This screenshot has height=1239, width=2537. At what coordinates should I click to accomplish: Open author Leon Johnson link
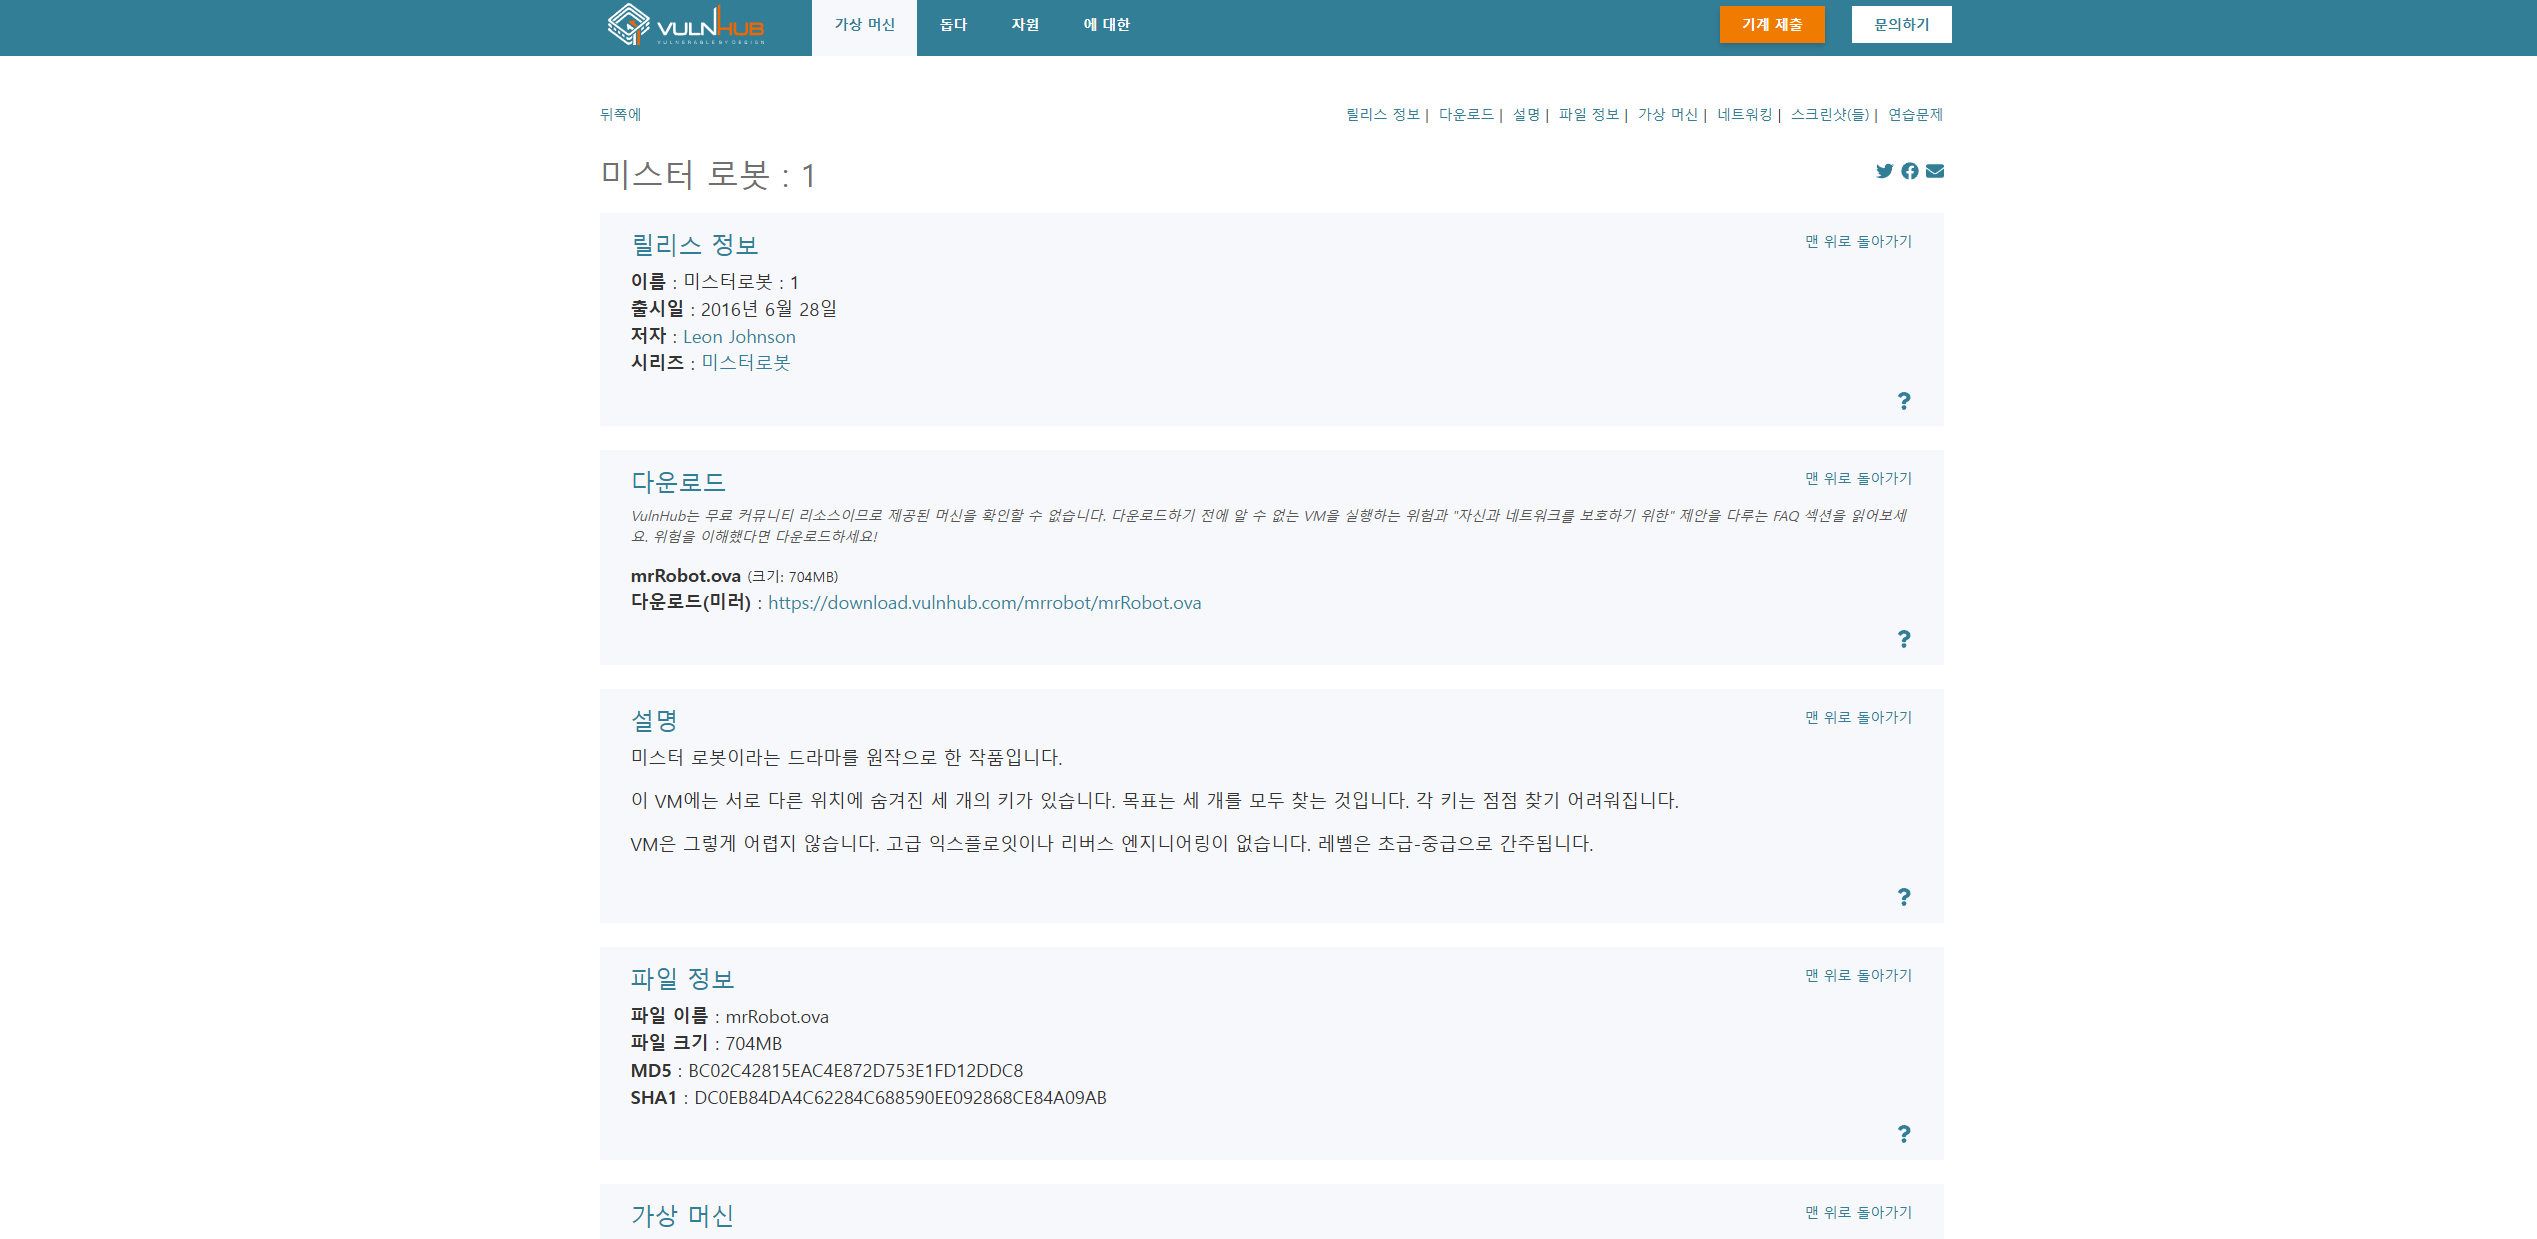click(739, 337)
